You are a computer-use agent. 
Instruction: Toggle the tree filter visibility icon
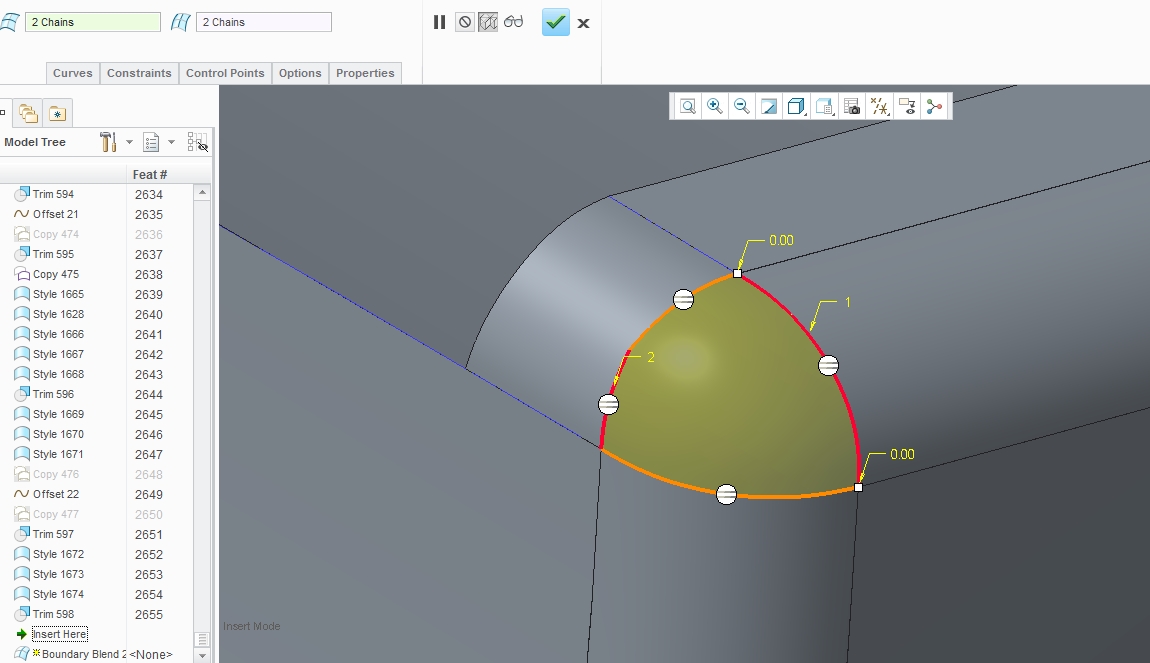tap(197, 142)
